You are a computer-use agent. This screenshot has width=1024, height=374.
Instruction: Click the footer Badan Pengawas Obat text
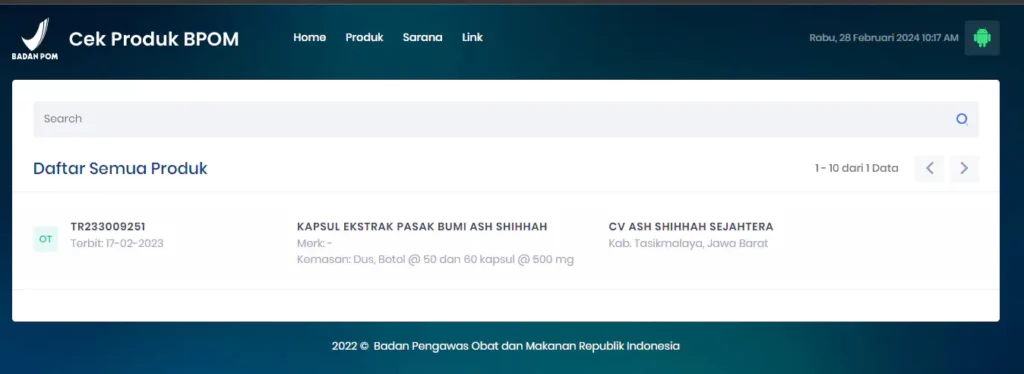click(x=505, y=346)
